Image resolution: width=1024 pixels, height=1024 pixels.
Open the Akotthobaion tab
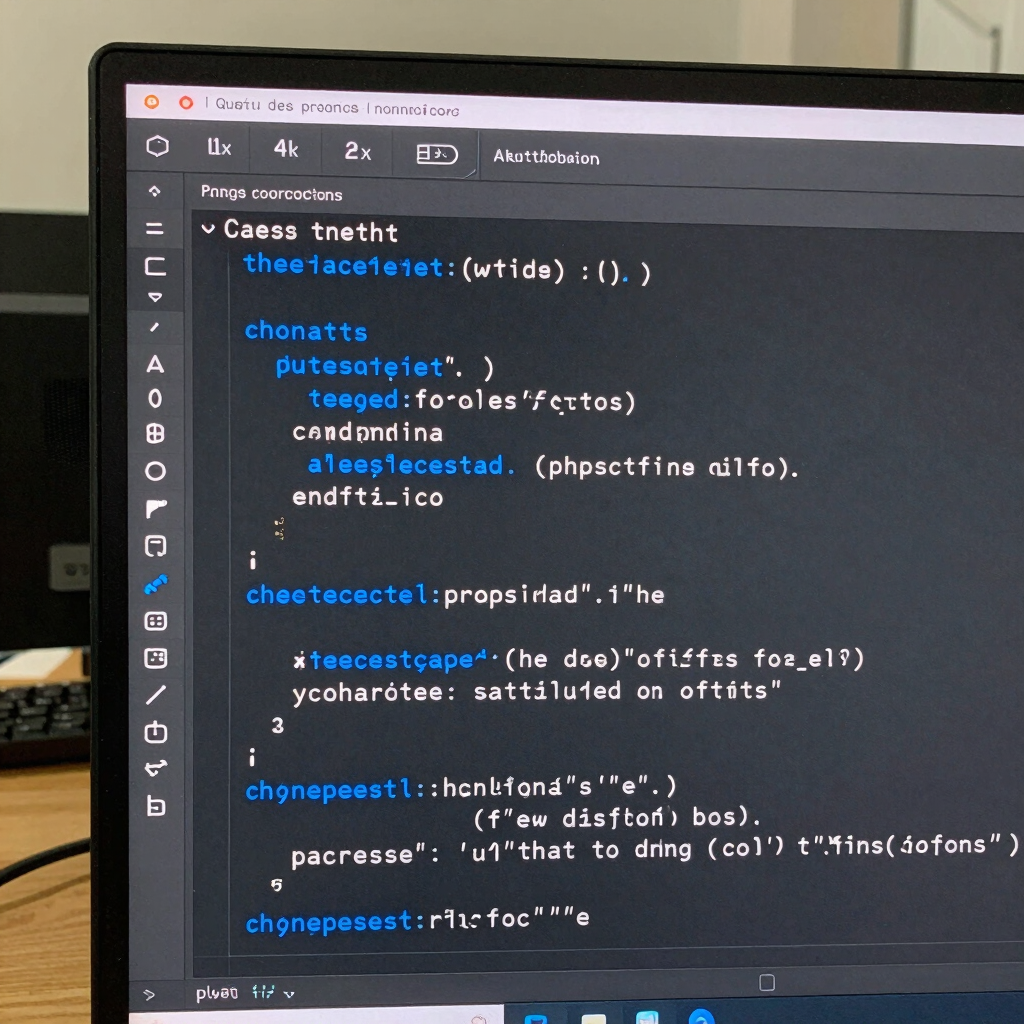pyautogui.click(x=546, y=157)
